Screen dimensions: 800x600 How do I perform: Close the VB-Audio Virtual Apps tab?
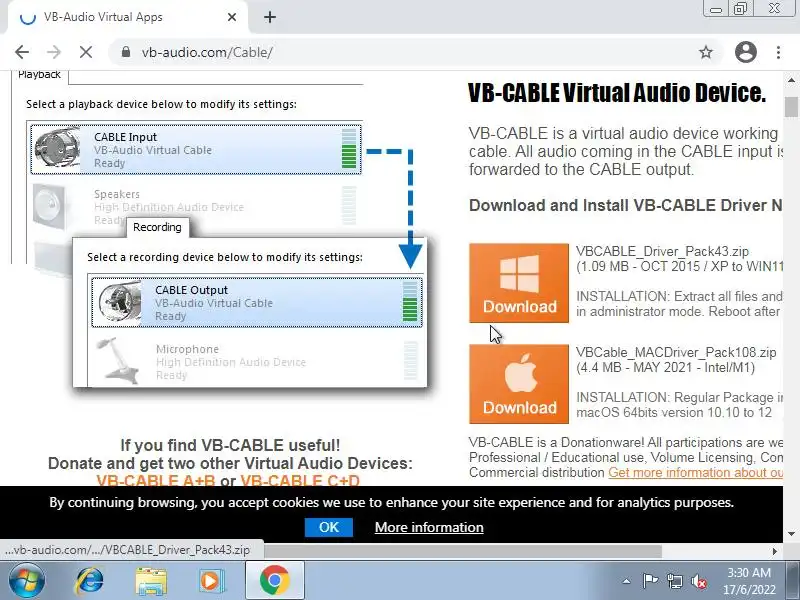(232, 17)
